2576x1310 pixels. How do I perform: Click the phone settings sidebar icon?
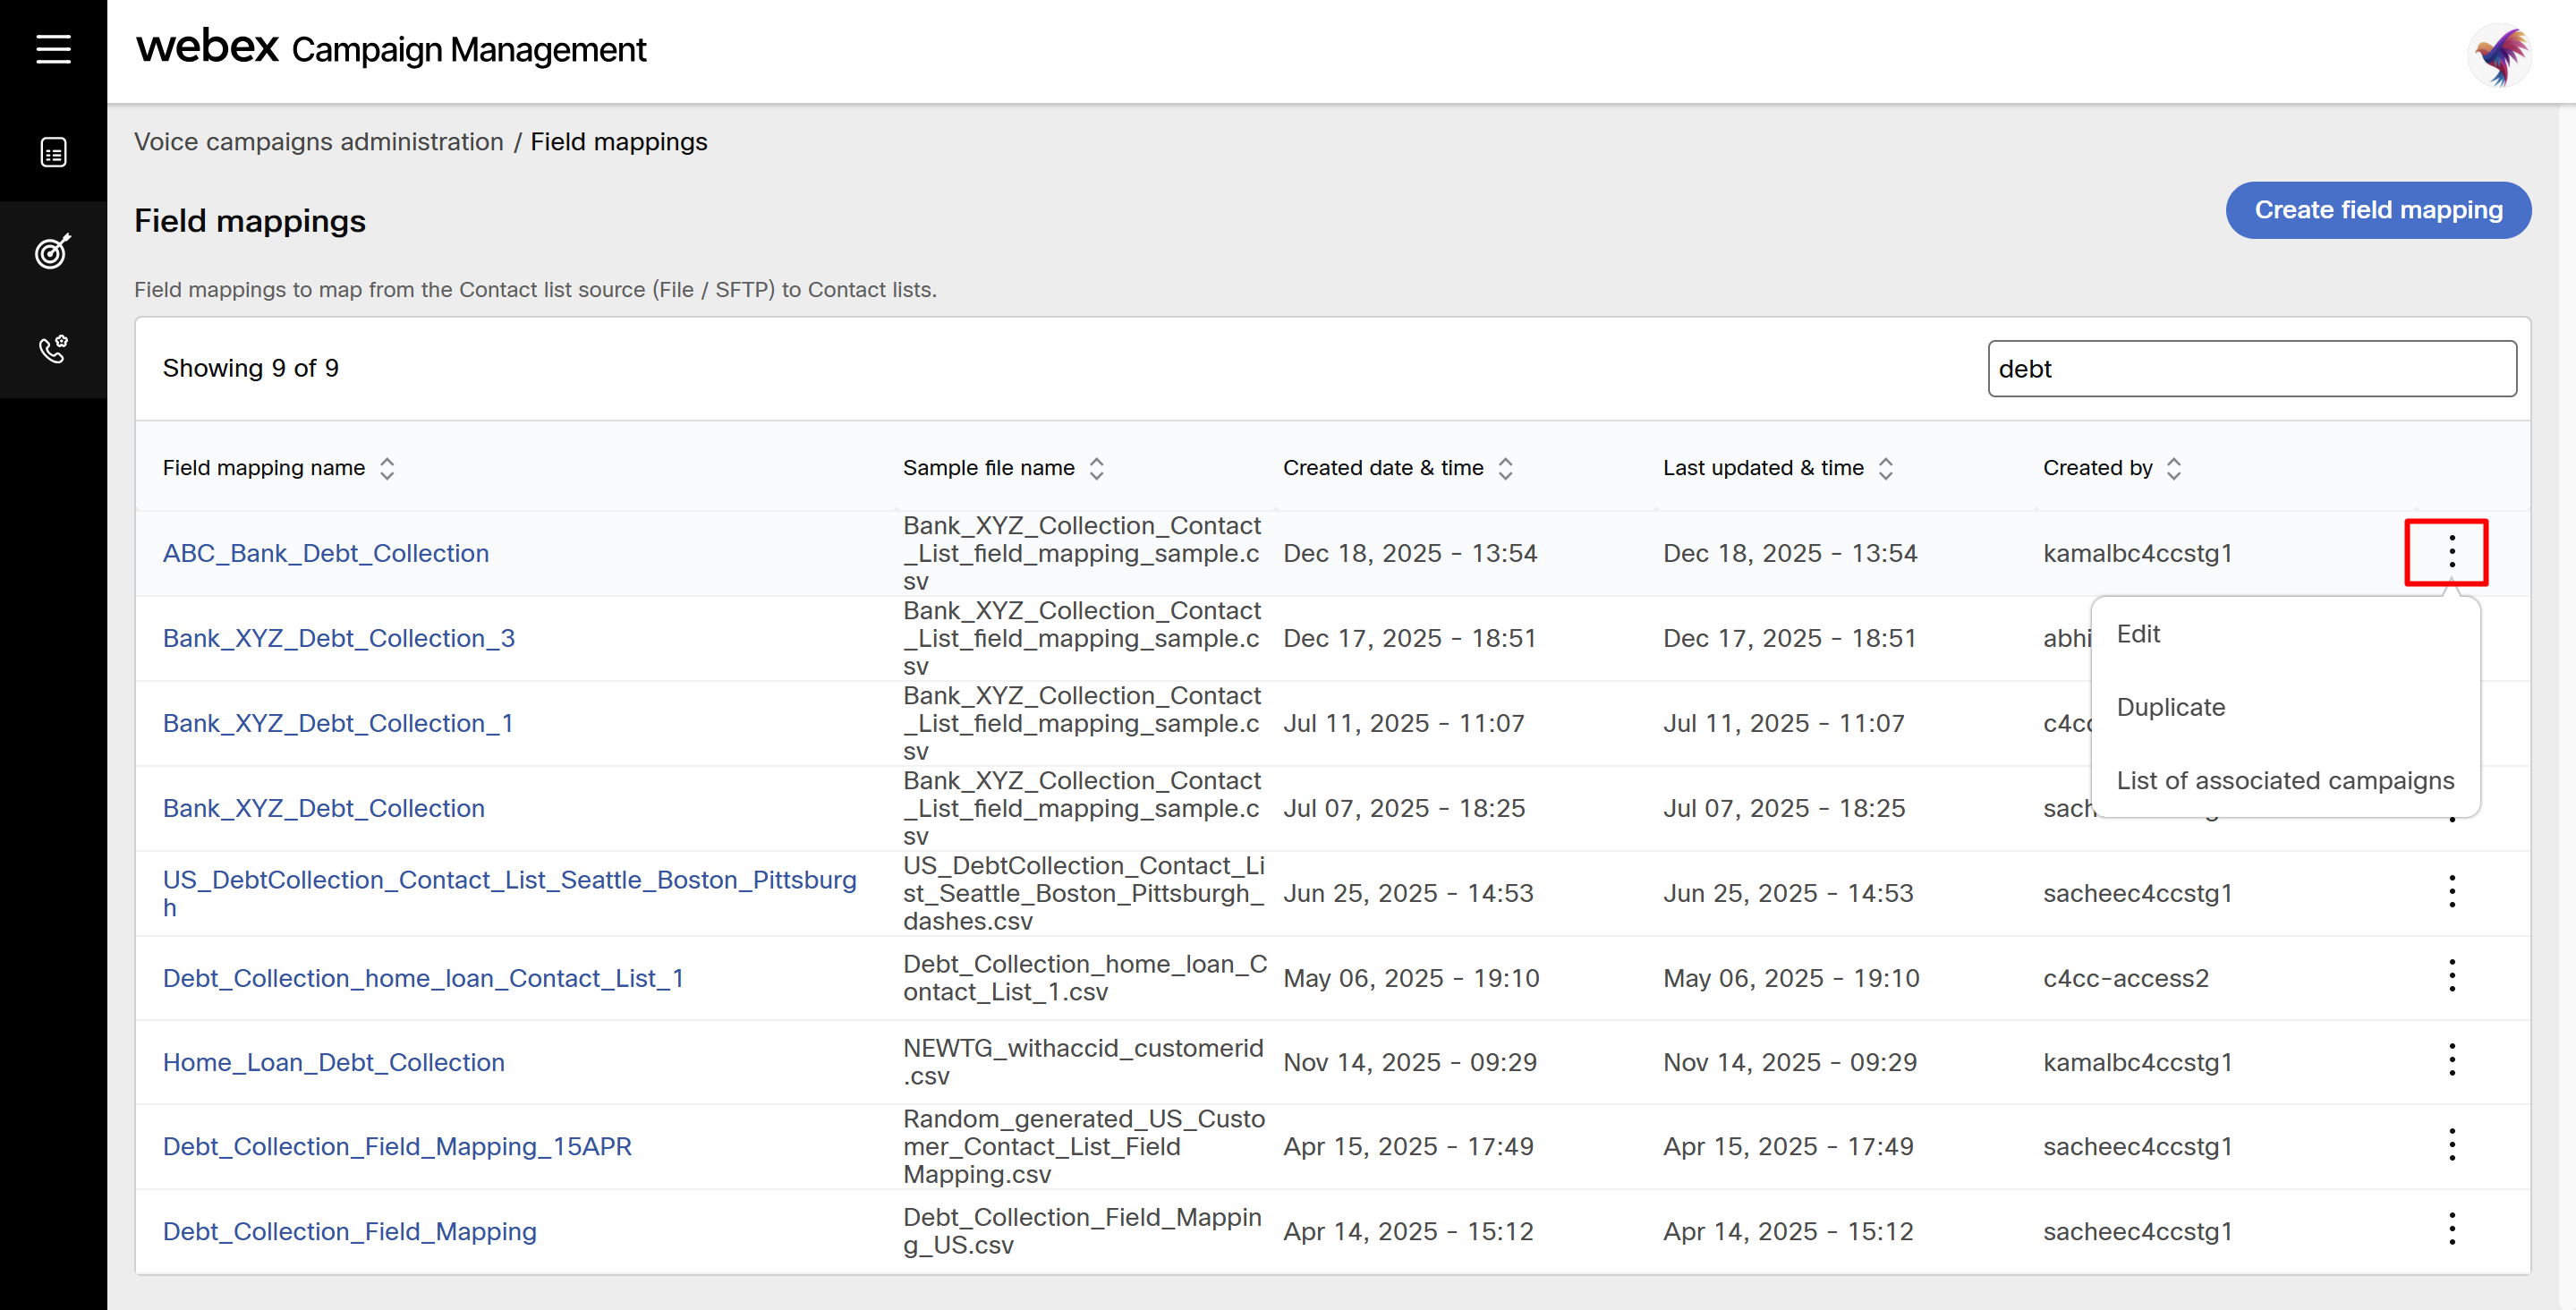[53, 349]
